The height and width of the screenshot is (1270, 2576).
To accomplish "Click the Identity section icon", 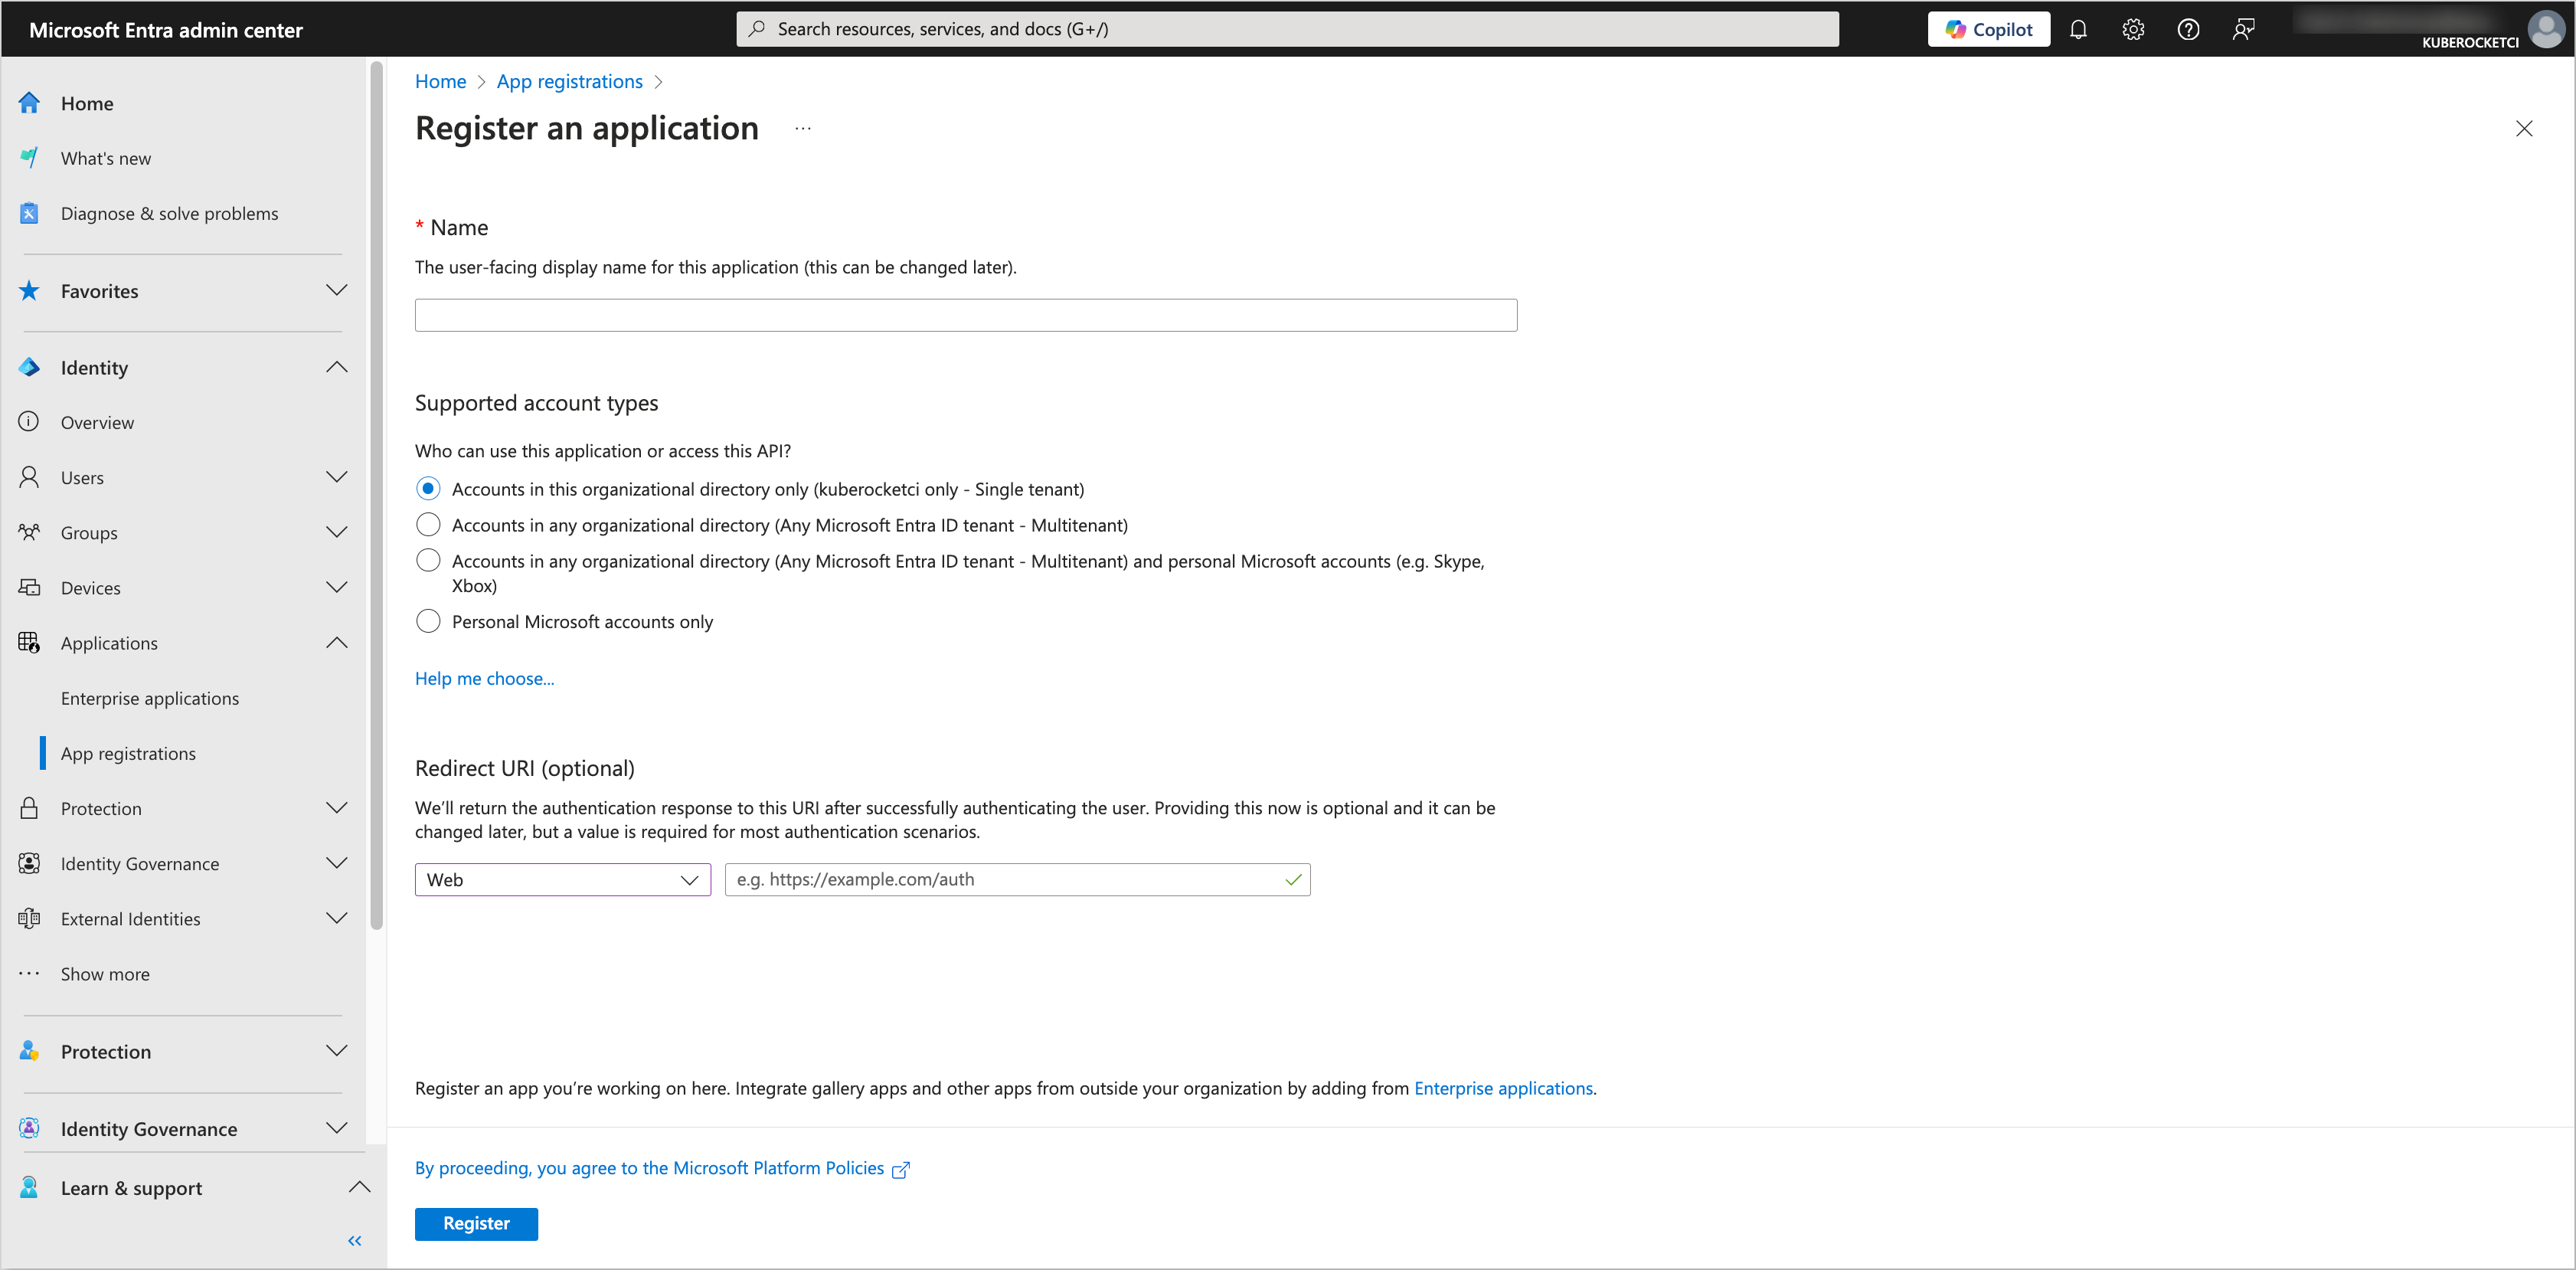I will tap(31, 366).
